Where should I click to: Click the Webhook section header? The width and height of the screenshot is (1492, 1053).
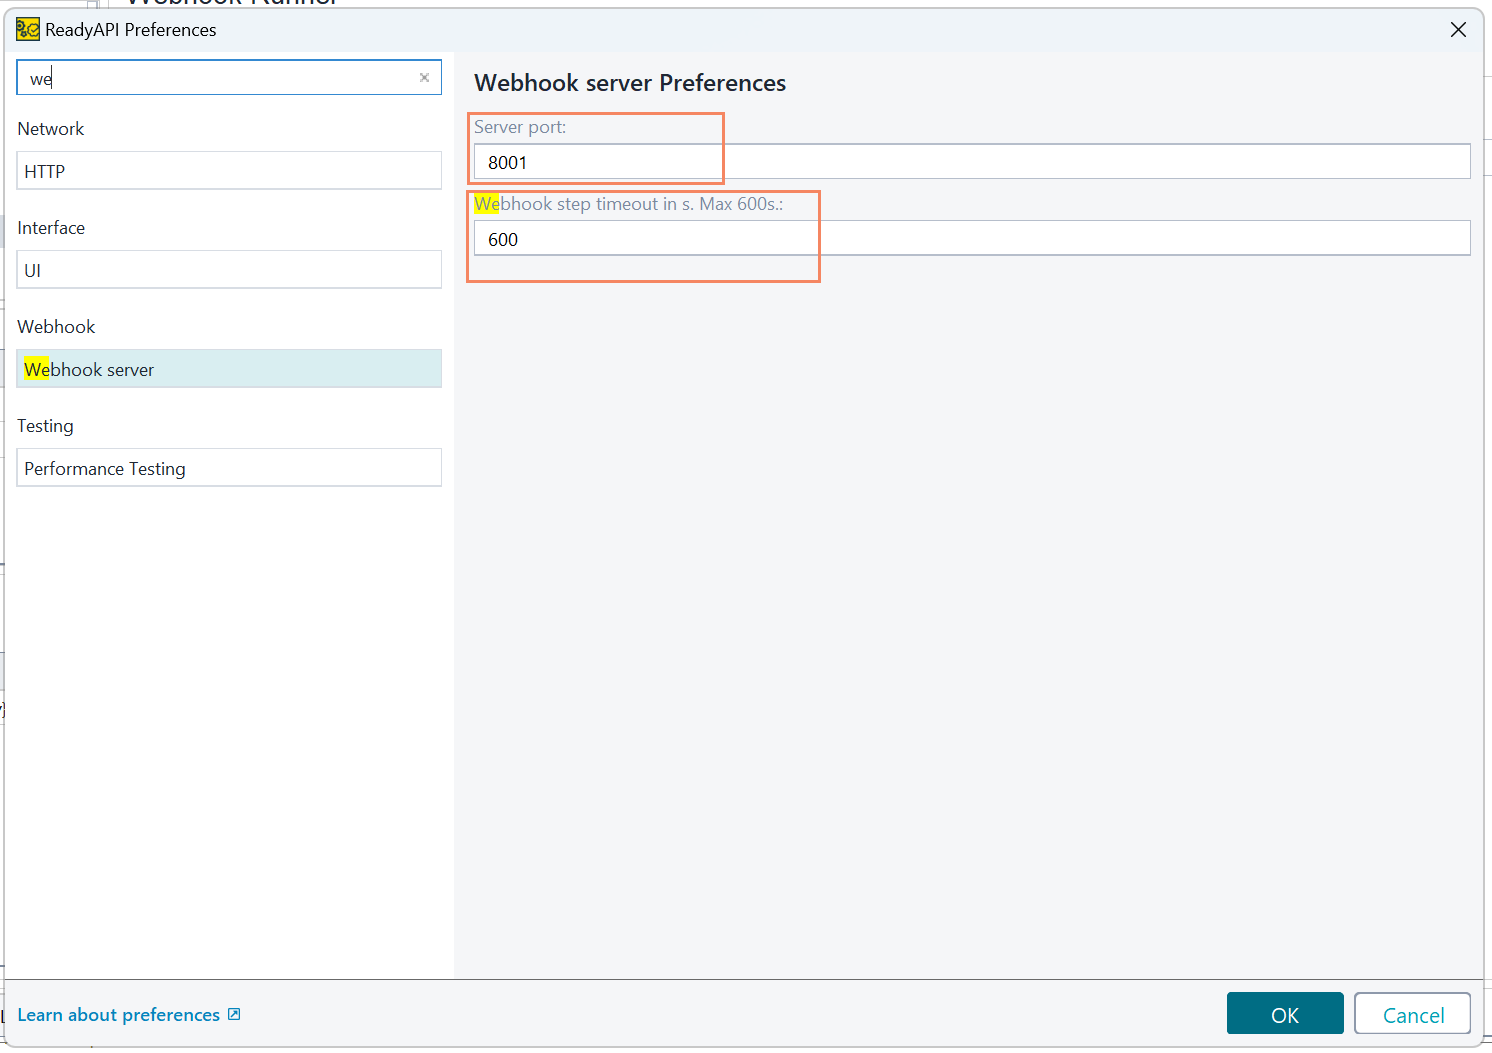click(56, 326)
